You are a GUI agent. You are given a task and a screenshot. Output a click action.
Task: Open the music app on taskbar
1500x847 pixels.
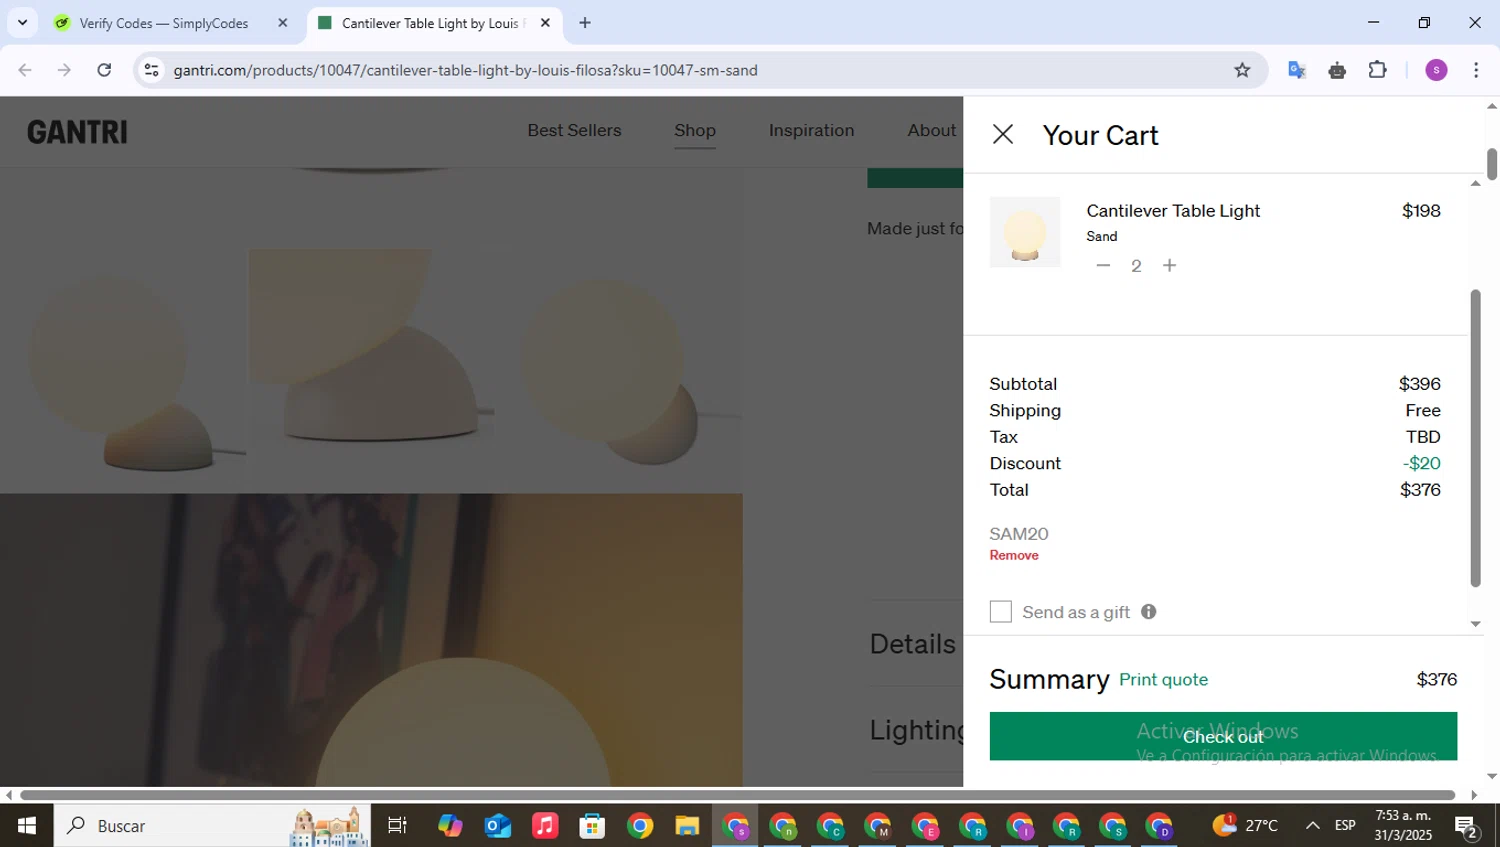[x=545, y=825]
